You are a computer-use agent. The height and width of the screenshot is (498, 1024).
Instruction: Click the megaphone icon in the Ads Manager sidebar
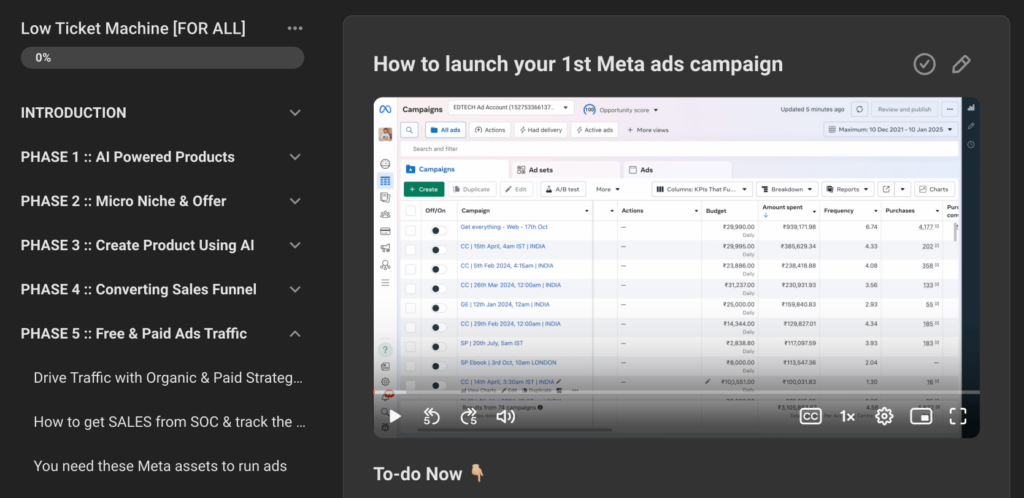pyautogui.click(x=385, y=248)
